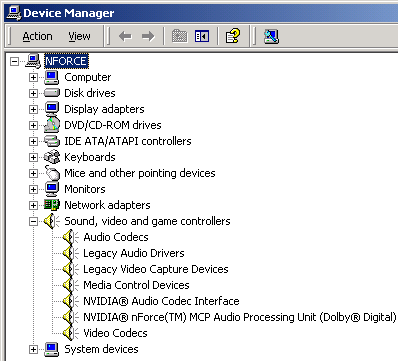398x361 pixels.
Task: Click the Up one level folder icon
Action: click(x=179, y=36)
